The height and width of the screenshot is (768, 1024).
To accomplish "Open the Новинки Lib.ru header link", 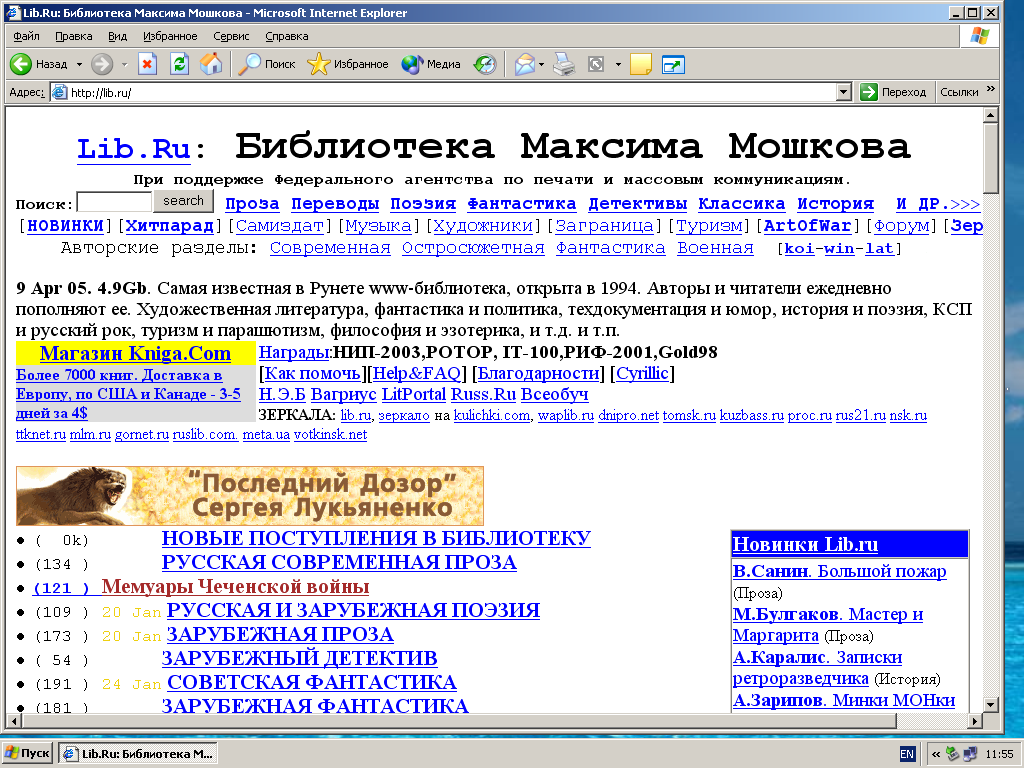I will pyautogui.click(x=805, y=544).
